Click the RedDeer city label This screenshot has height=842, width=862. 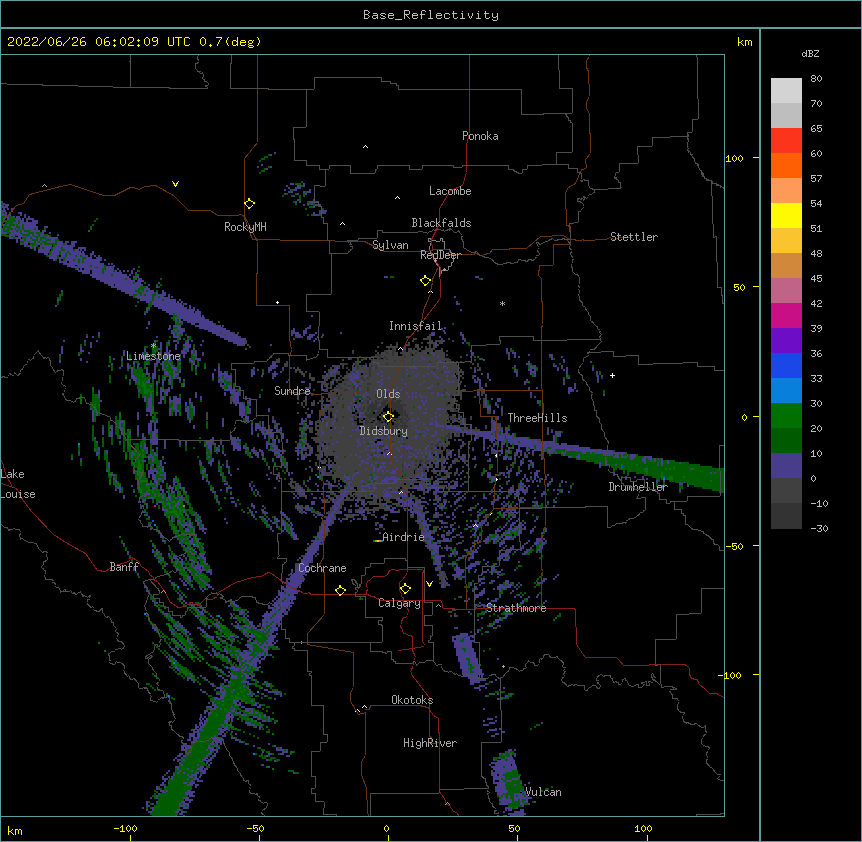(x=440, y=255)
